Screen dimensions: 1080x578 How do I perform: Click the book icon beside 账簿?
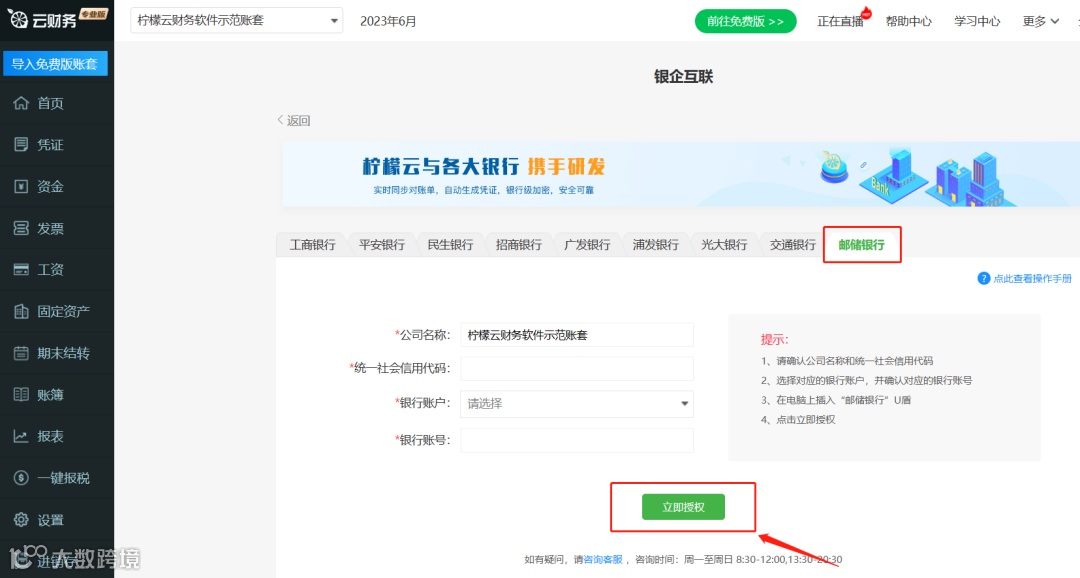pos(21,395)
